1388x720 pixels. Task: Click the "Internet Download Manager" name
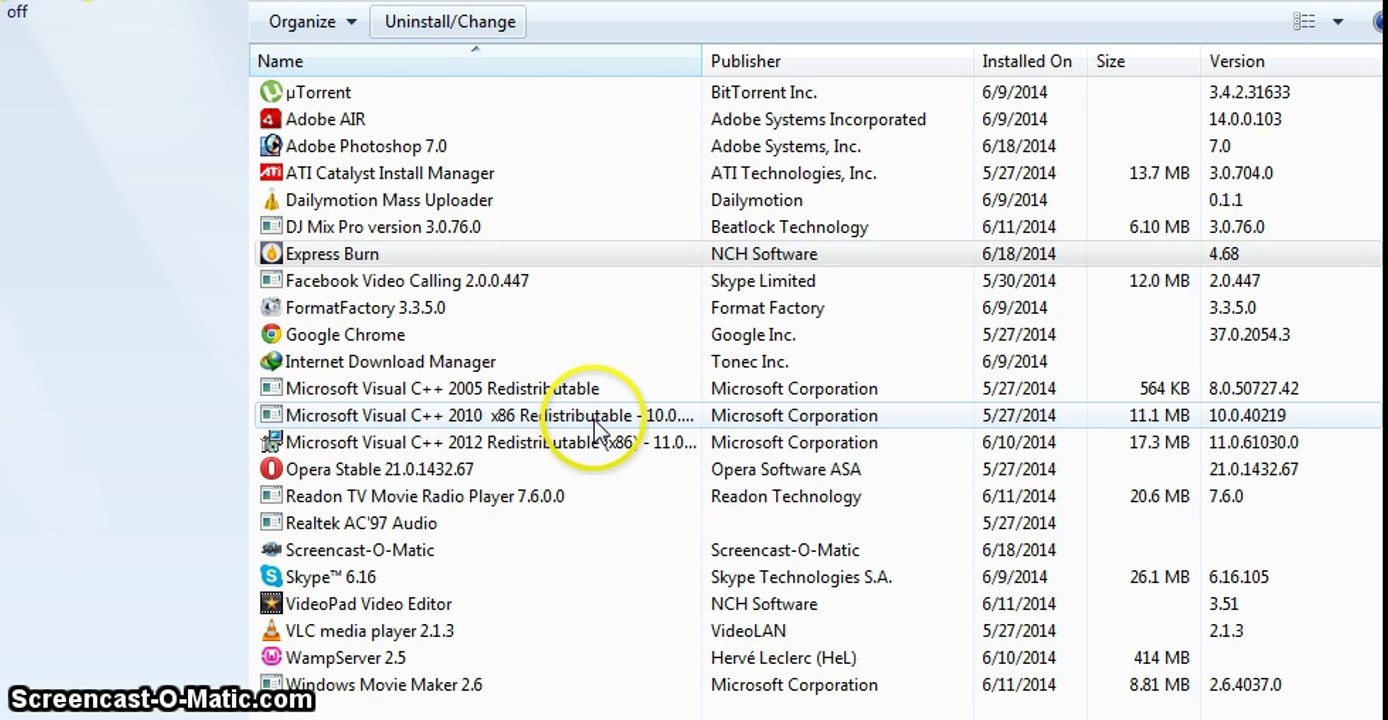pos(391,362)
